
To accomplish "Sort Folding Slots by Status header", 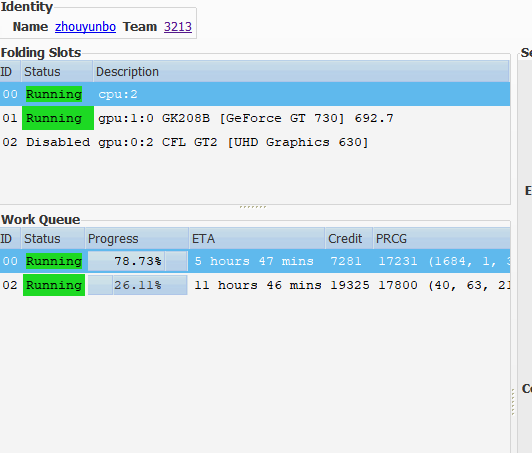I will pos(57,72).
